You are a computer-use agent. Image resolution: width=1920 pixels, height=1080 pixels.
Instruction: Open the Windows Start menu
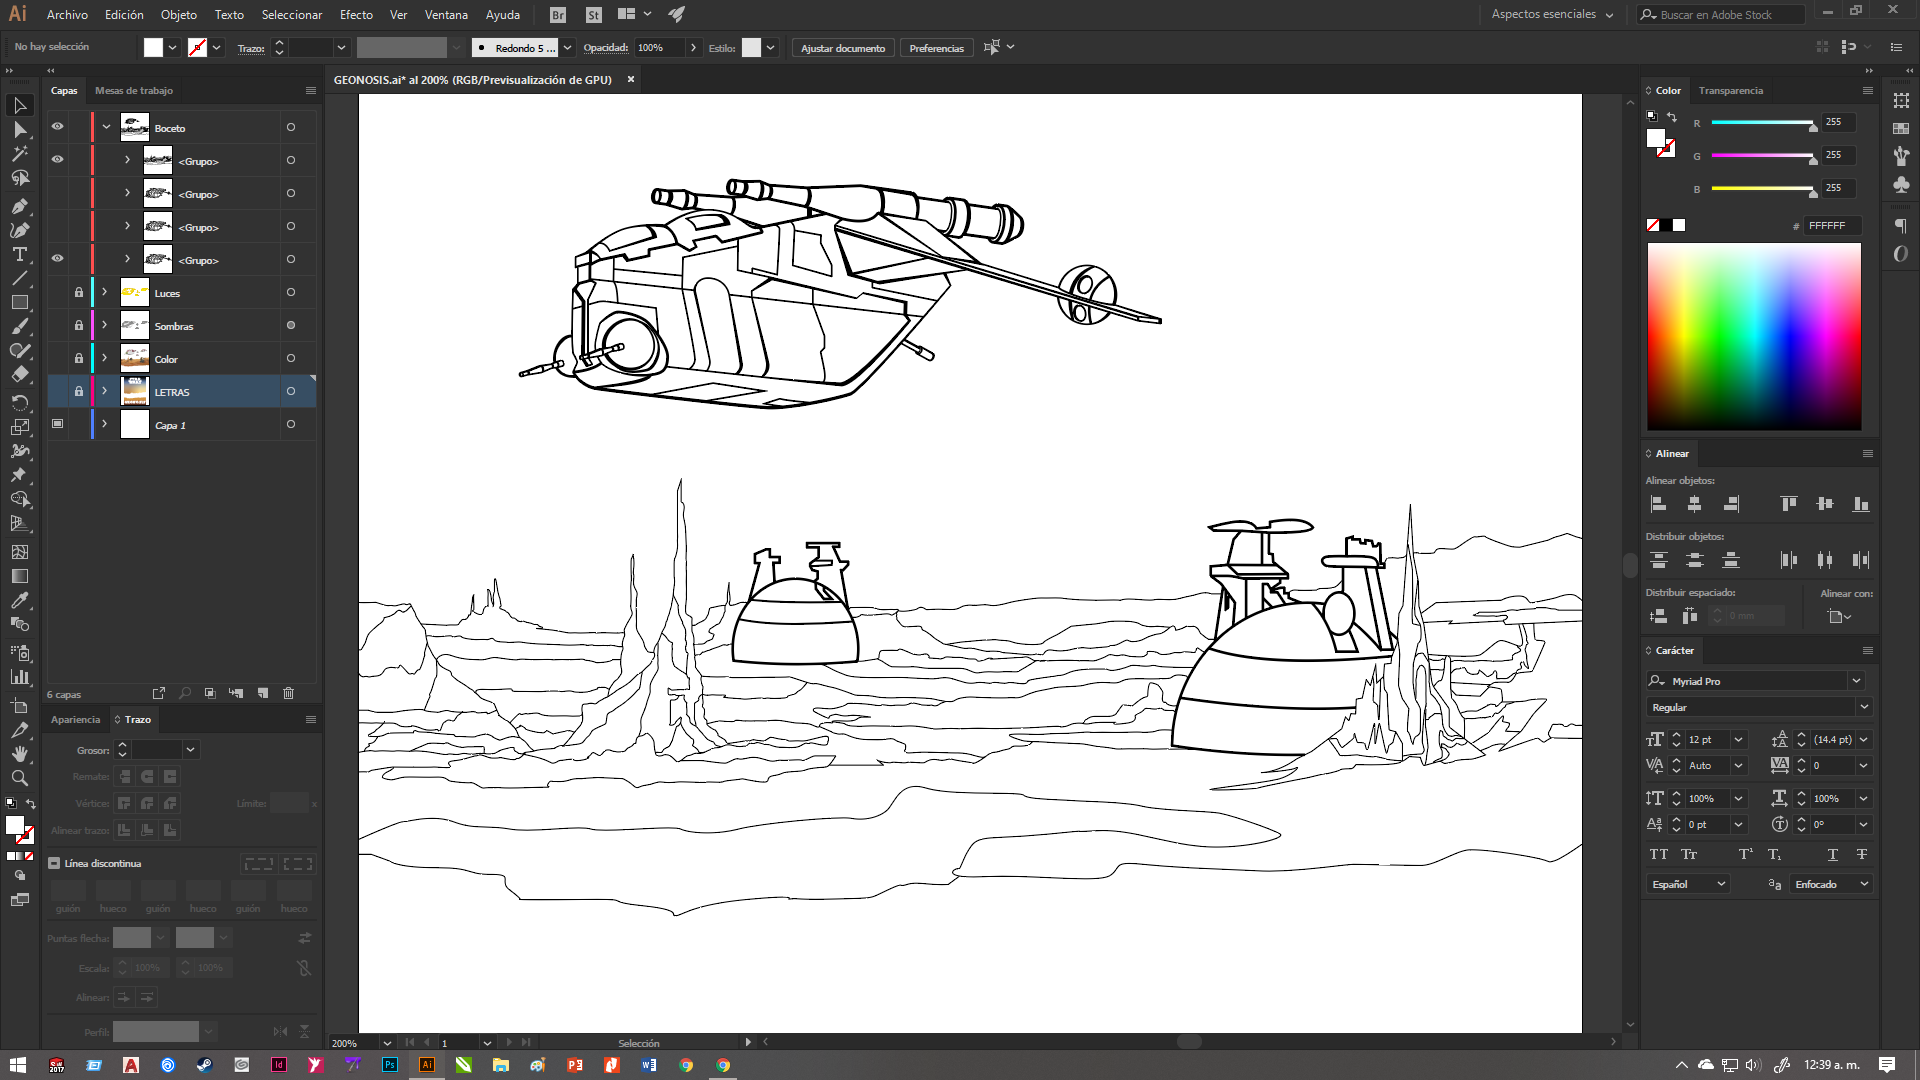pos(18,1065)
